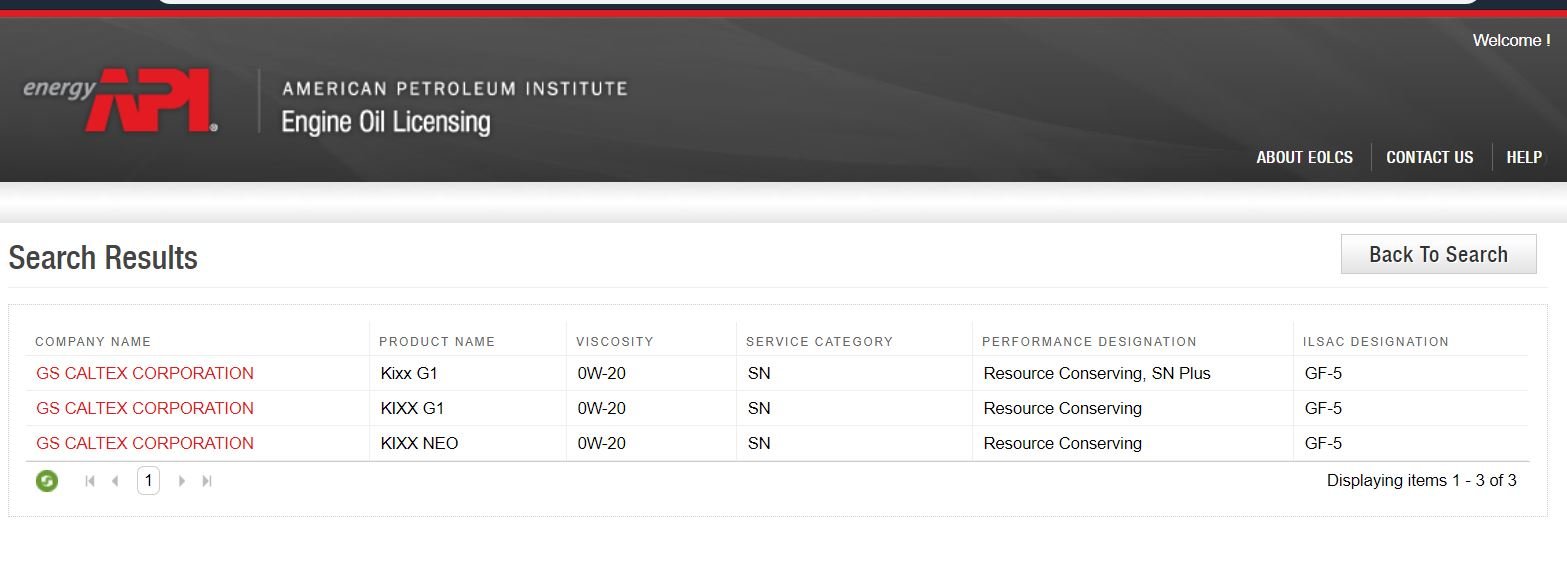
Task: Sort by the ILSAC DESIGNATION column header
Action: point(1376,341)
